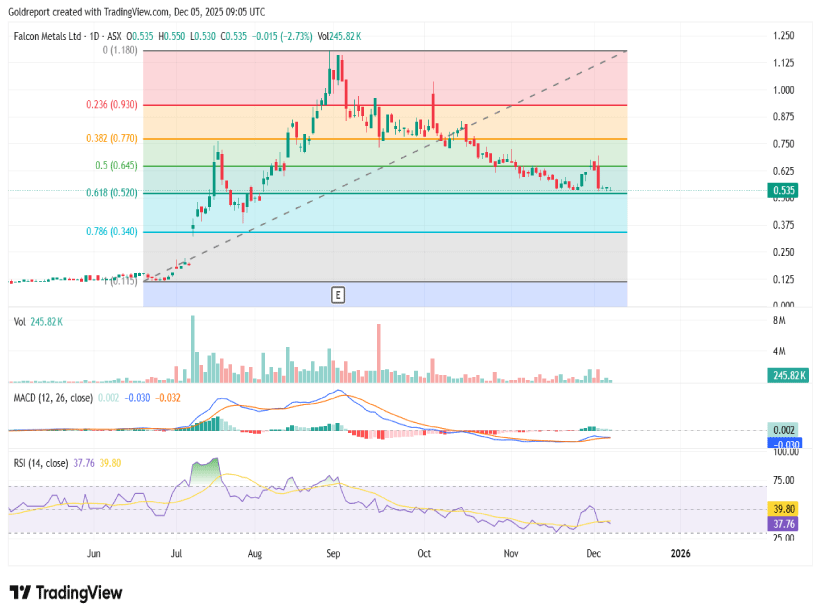Click the yellow 39.80 RSI value tag
The image size is (817, 607).
[x=784, y=508]
